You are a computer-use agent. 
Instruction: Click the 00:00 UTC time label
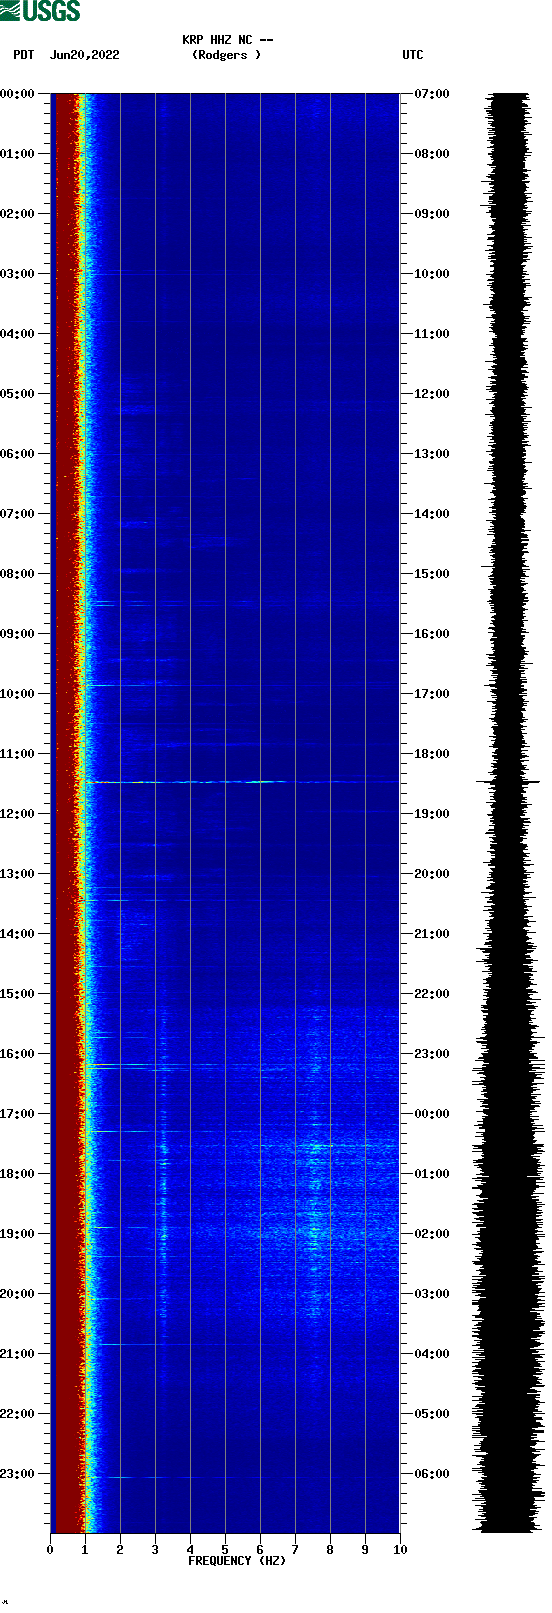pyautogui.click(x=432, y=1114)
